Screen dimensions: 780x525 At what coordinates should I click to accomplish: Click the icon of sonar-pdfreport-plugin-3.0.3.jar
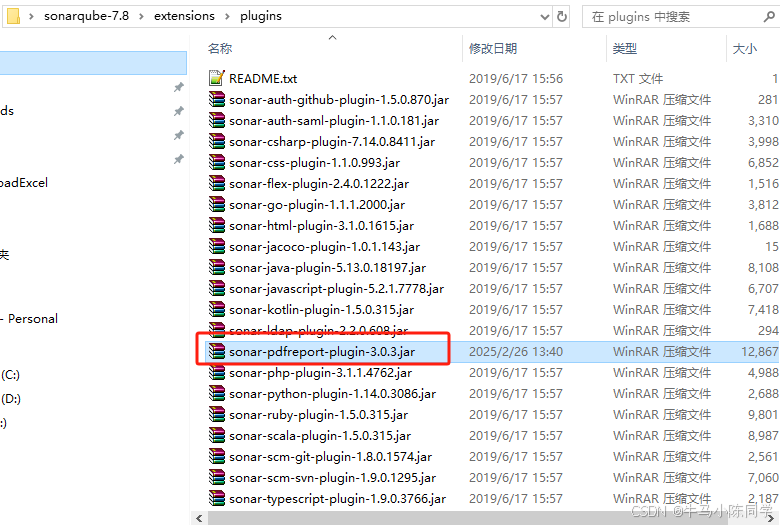click(216, 351)
